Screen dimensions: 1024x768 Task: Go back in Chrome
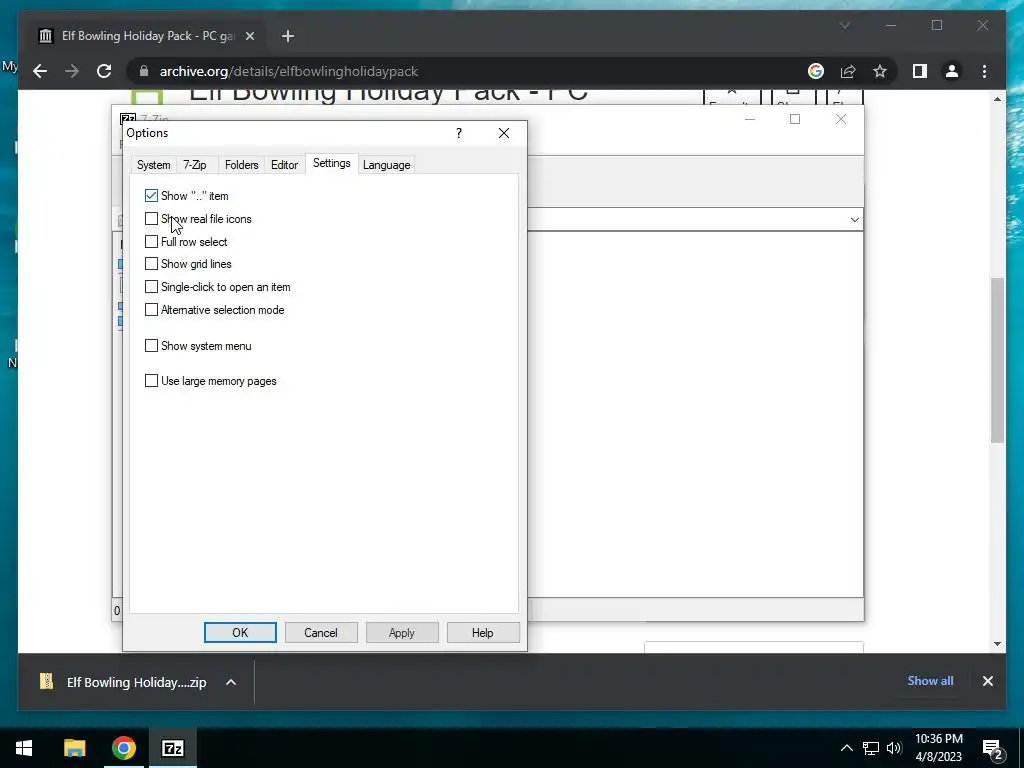pyautogui.click(x=40, y=71)
